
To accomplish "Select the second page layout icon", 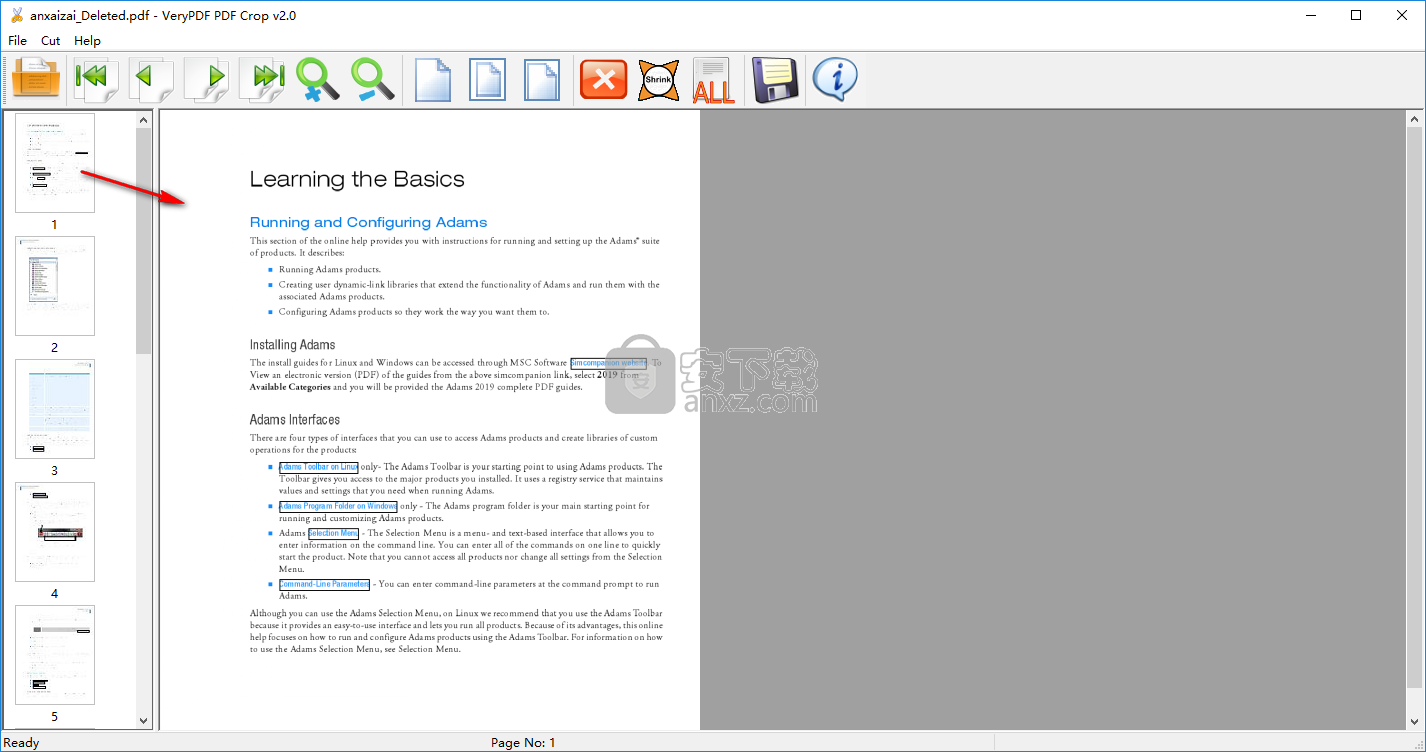I will 488,79.
